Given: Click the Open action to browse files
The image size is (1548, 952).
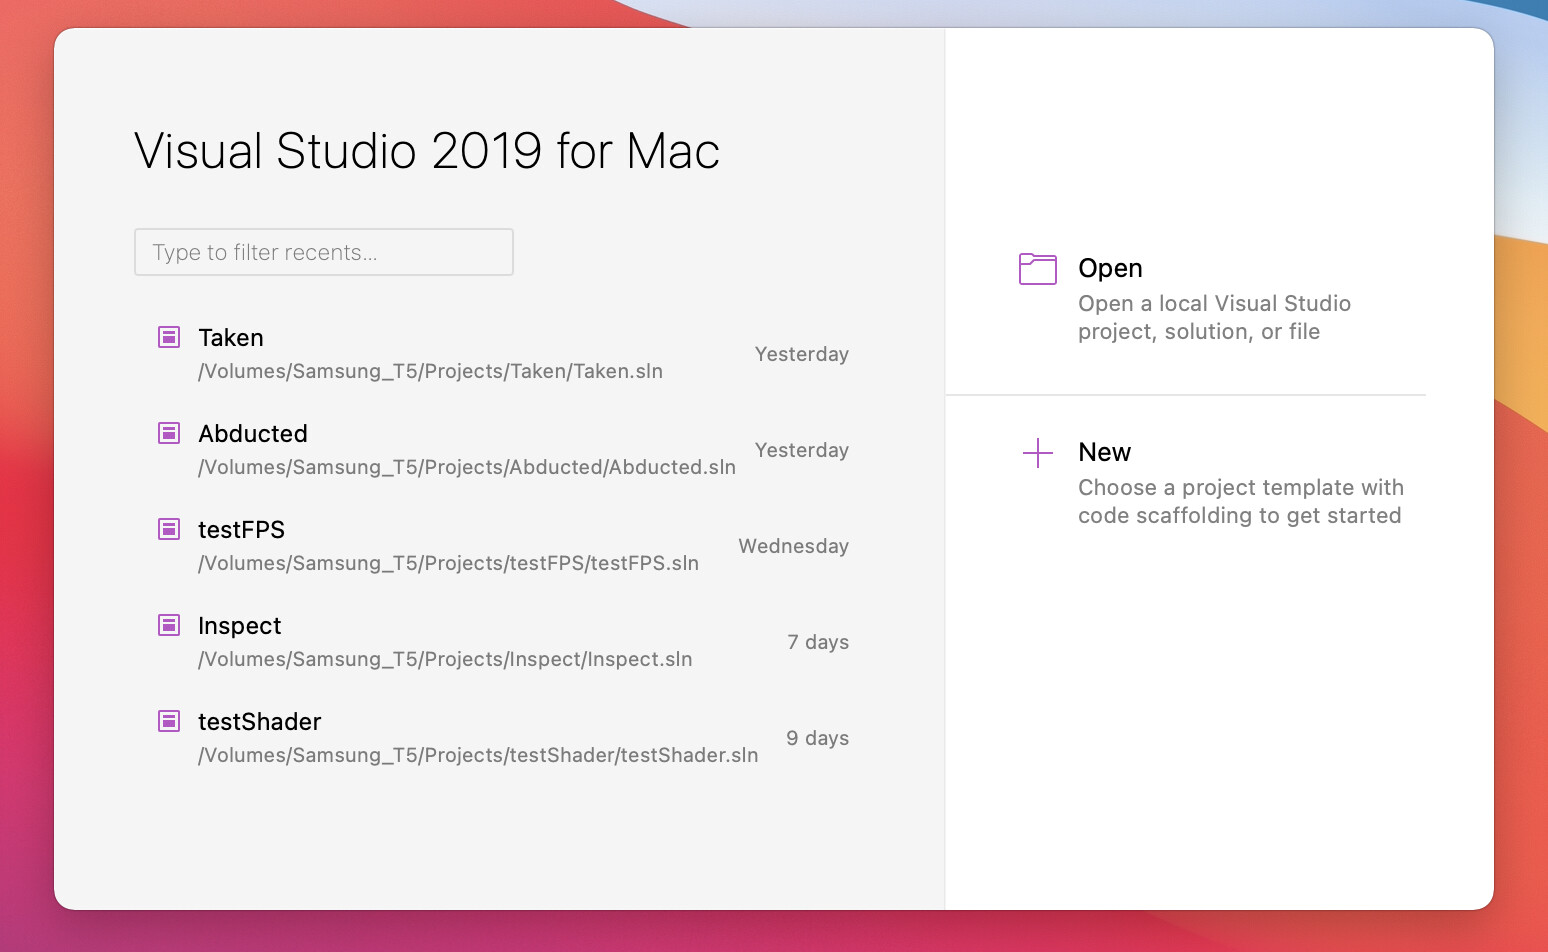Looking at the screenshot, I should click(x=1110, y=268).
